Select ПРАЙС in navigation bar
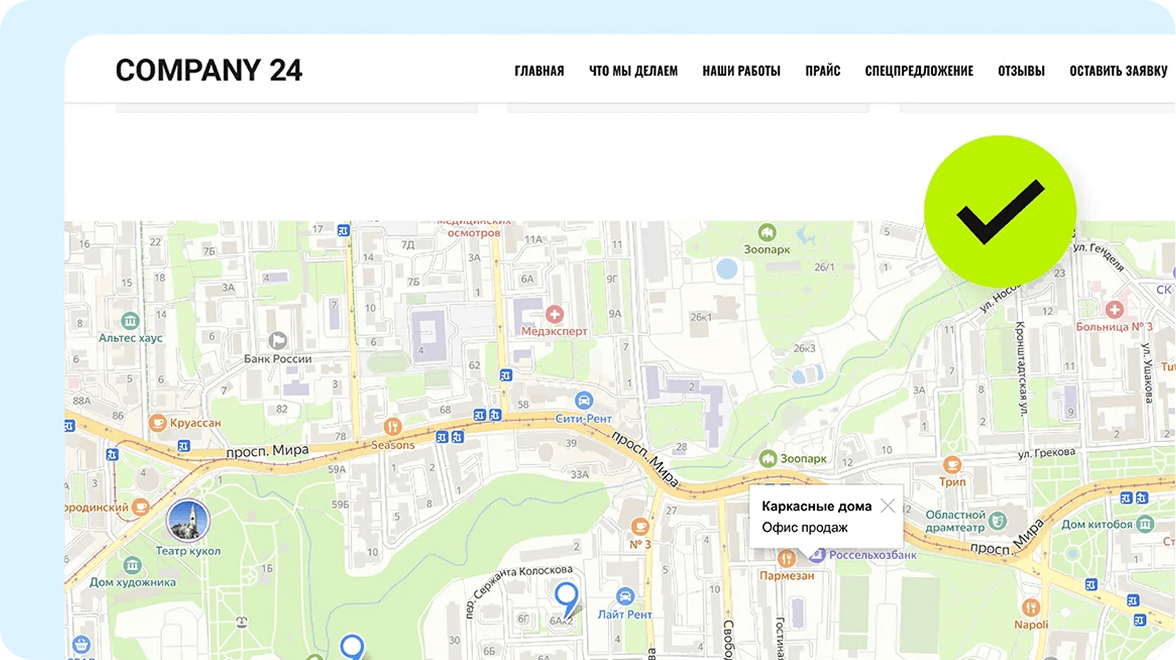This screenshot has width=1176, height=660. coord(822,71)
